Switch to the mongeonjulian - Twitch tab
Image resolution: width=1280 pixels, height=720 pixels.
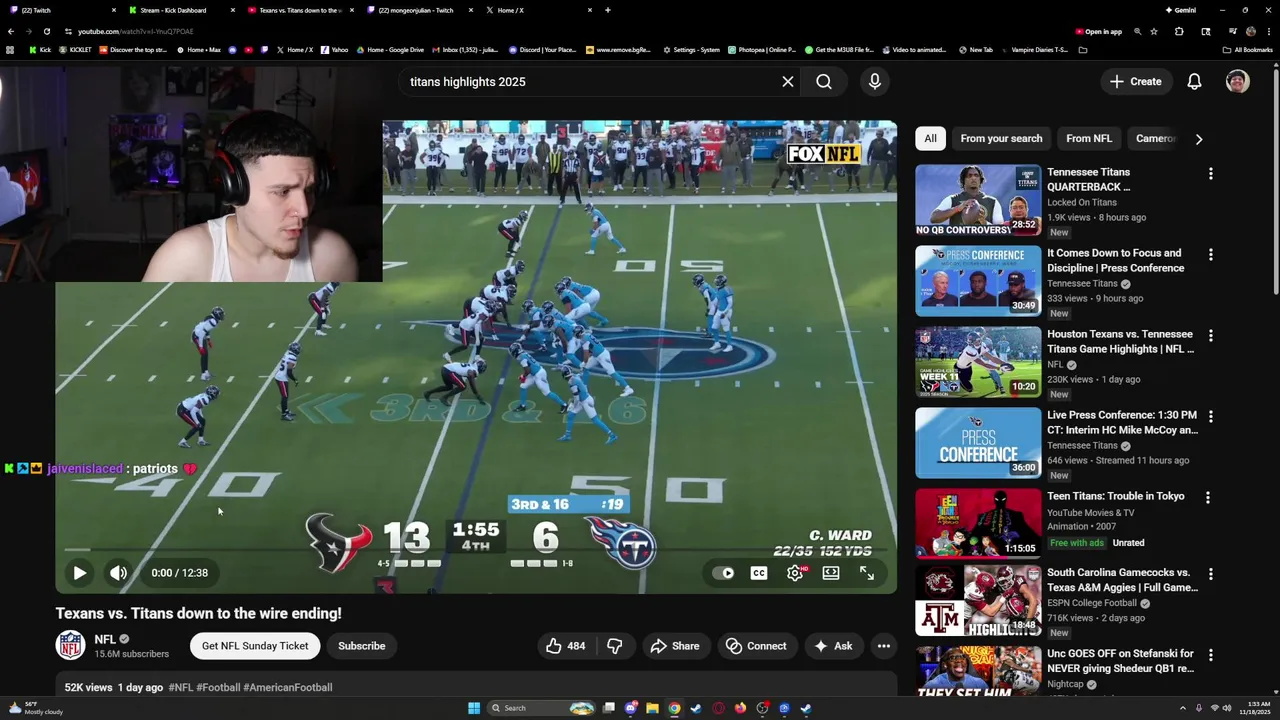click(418, 10)
